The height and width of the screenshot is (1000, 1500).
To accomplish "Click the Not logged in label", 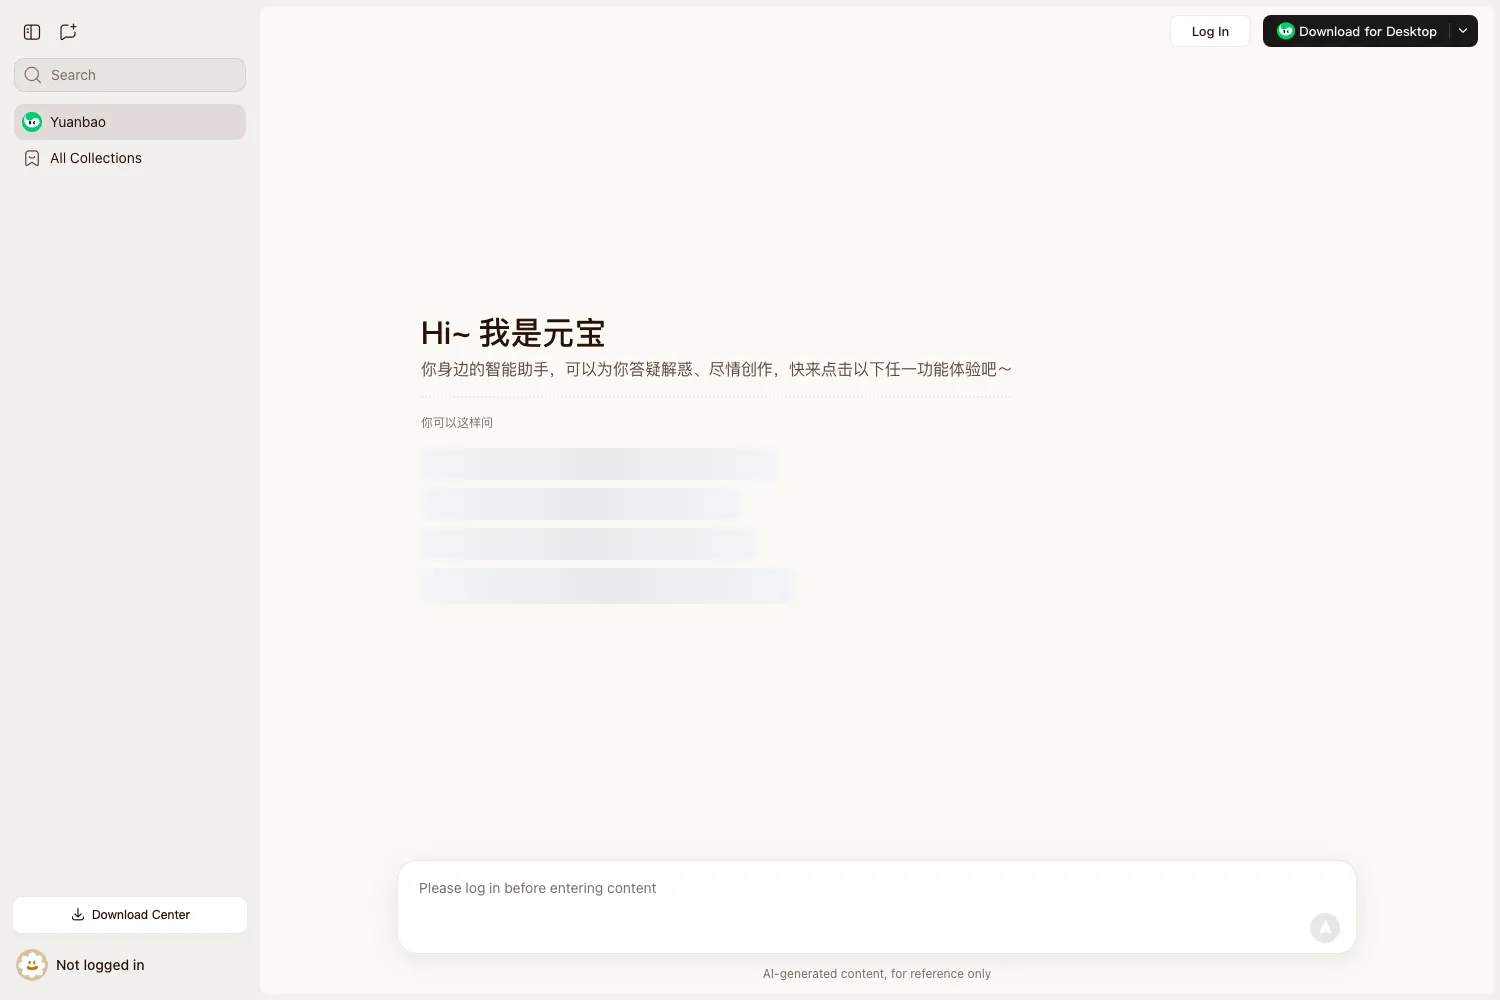I will click(x=100, y=965).
